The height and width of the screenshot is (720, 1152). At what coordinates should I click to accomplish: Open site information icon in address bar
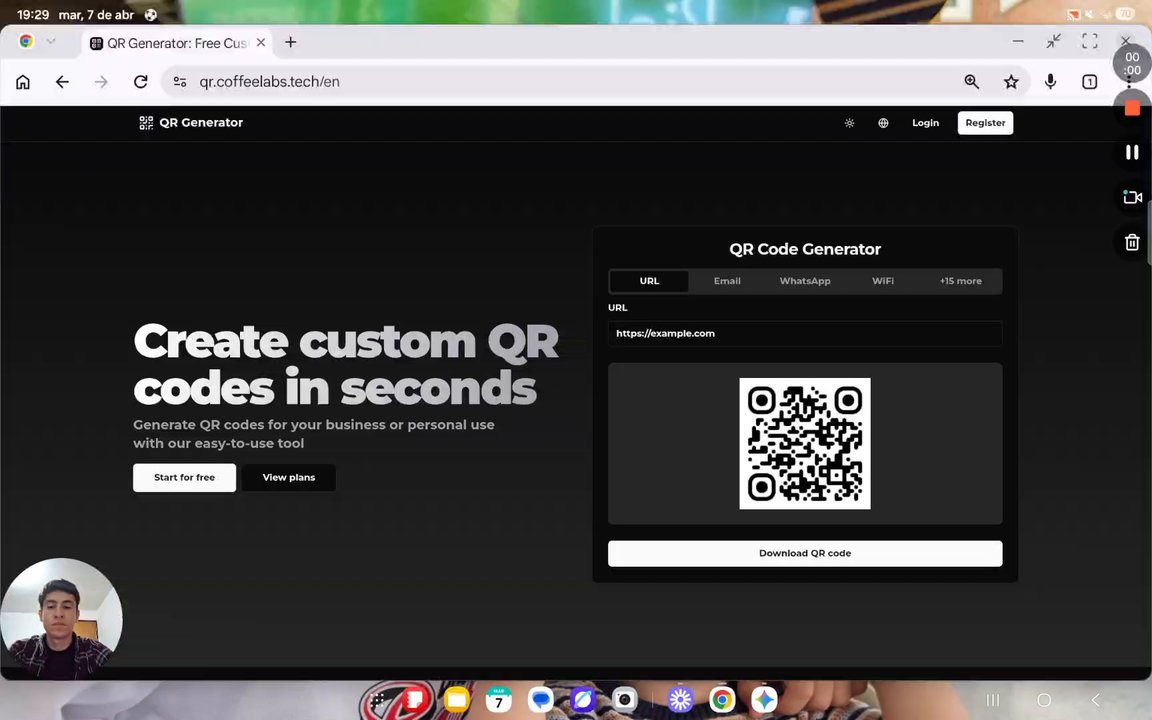[x=180, y=82]
